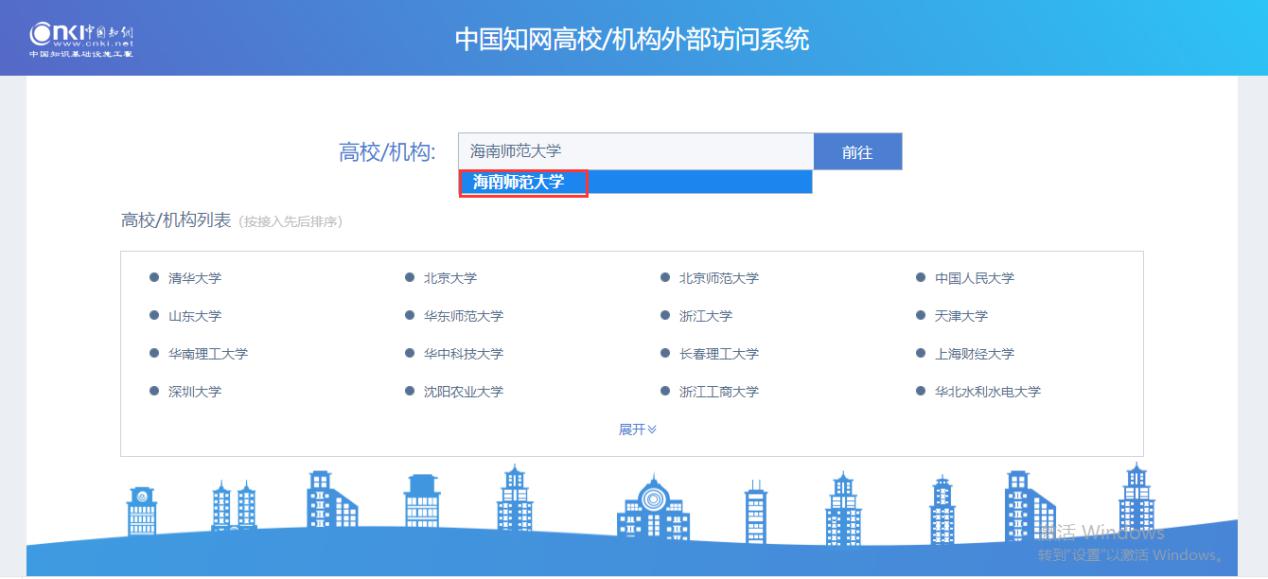The width and height of the screenshot is (1268, 579).
Task: Open 沈阳农业大学 entry
Action: (463, 392)
